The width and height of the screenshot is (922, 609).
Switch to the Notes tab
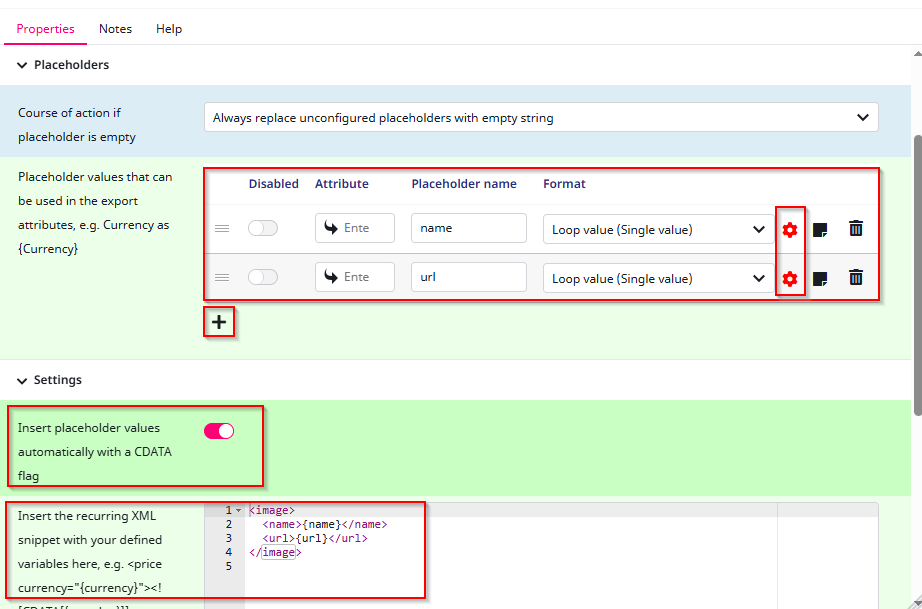point(115,29)
